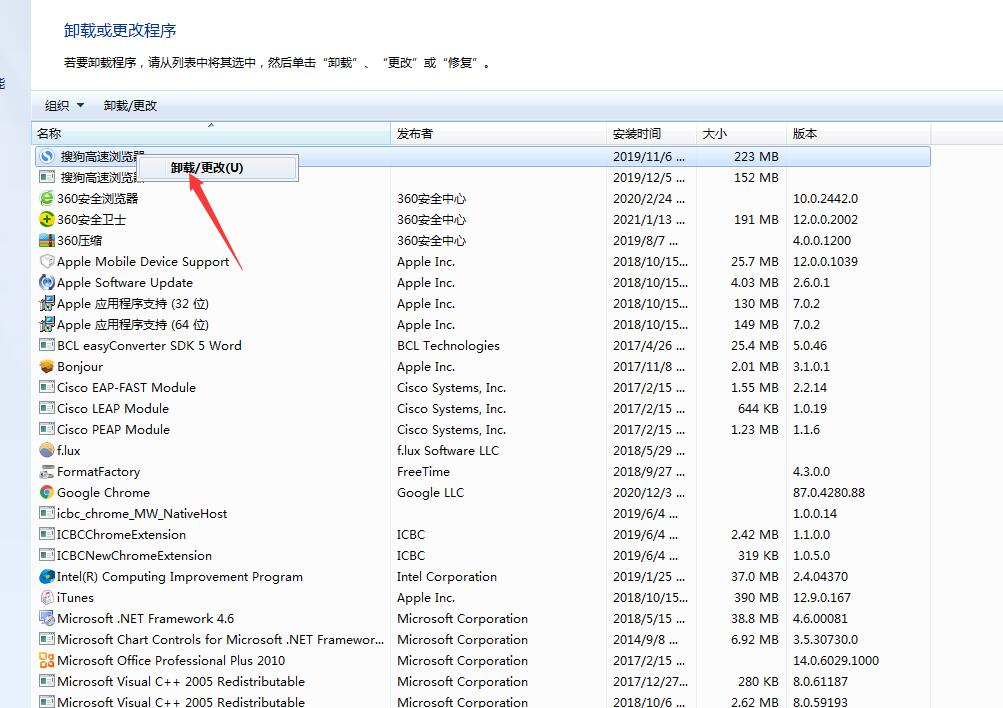Click the Apple Software Update icon
Viewport: 1003px width, 708px height.
click(47, 282)
